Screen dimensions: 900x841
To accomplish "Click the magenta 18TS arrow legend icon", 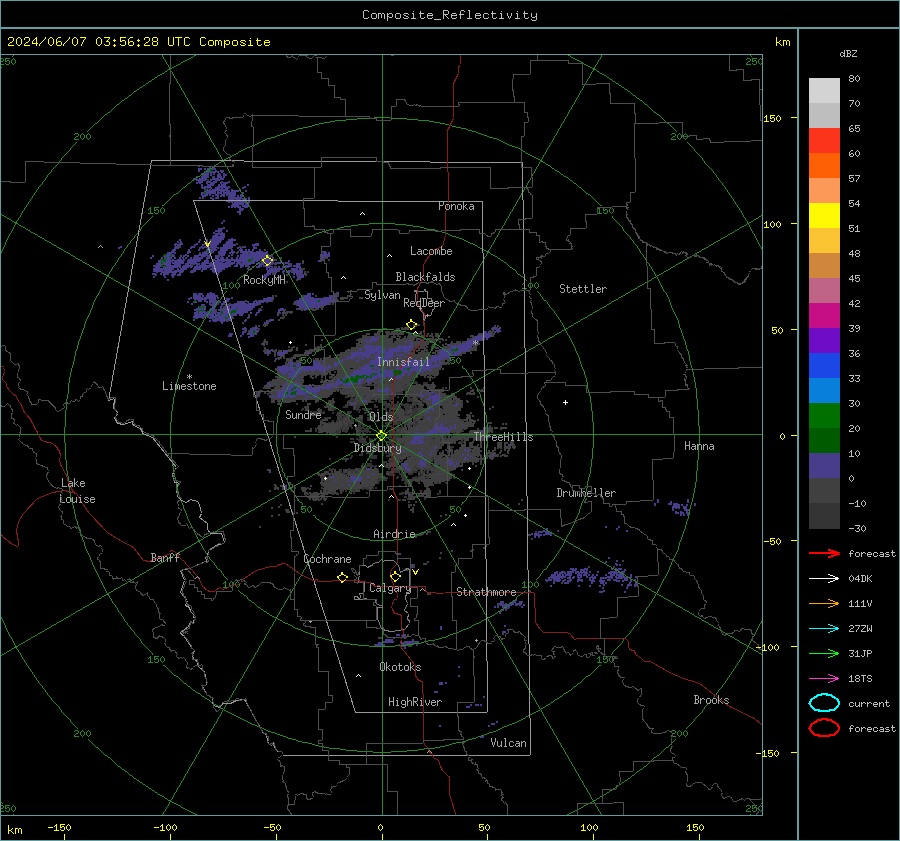I will coord(824,679).
